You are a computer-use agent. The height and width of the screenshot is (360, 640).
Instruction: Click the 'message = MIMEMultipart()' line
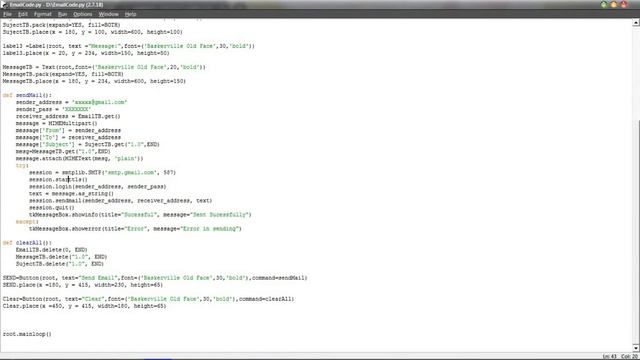(57, 123)
